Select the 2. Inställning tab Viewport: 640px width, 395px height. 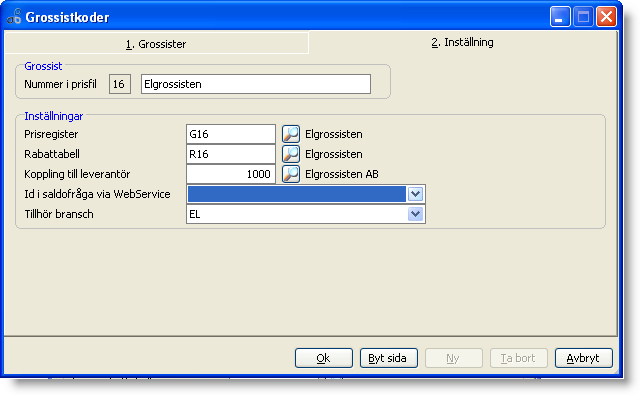pyautogui.click(x=462, y=42)
